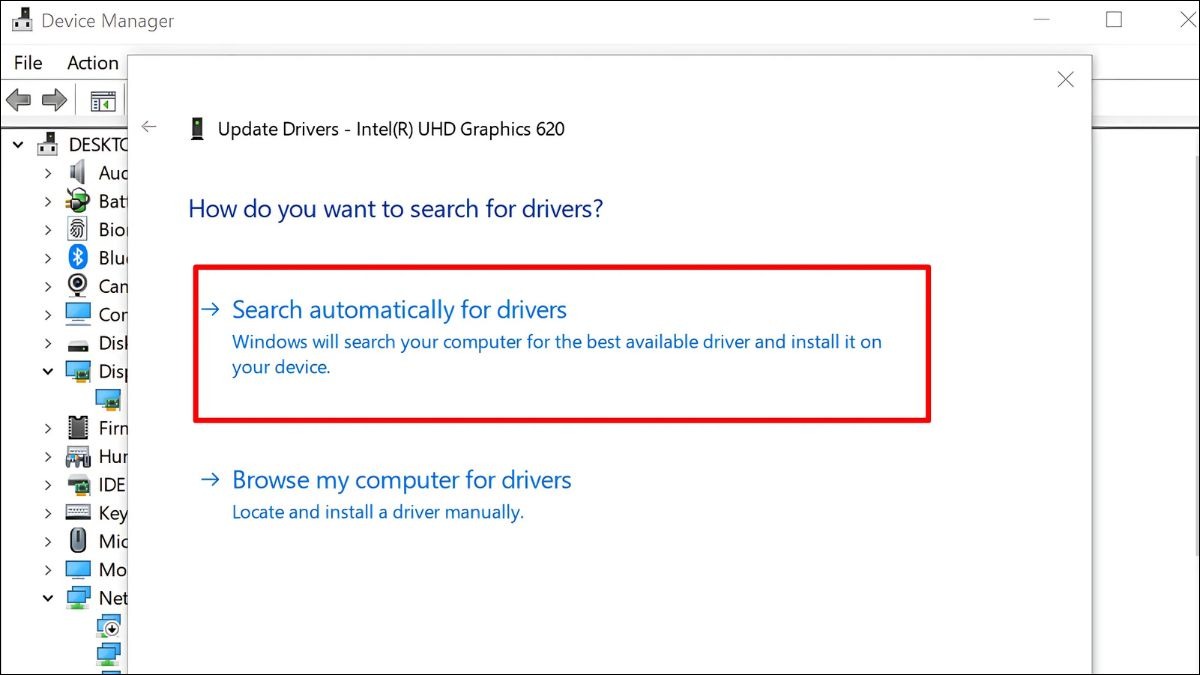Open the Action menu
Viewport: 1200px width, 675px height.
[x=93, y=63]
